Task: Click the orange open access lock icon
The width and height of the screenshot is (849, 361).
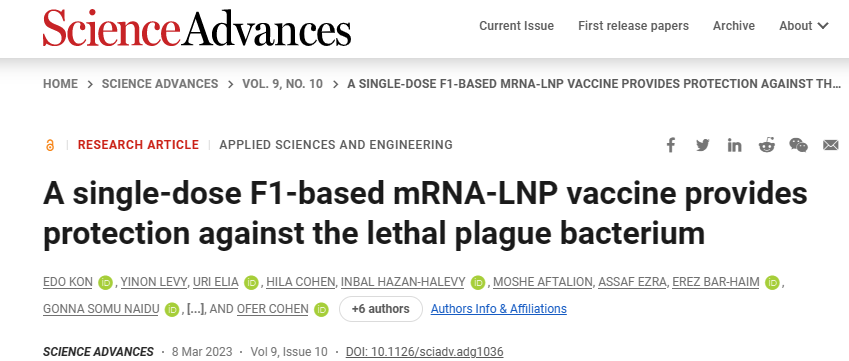Action: point(50,145)
